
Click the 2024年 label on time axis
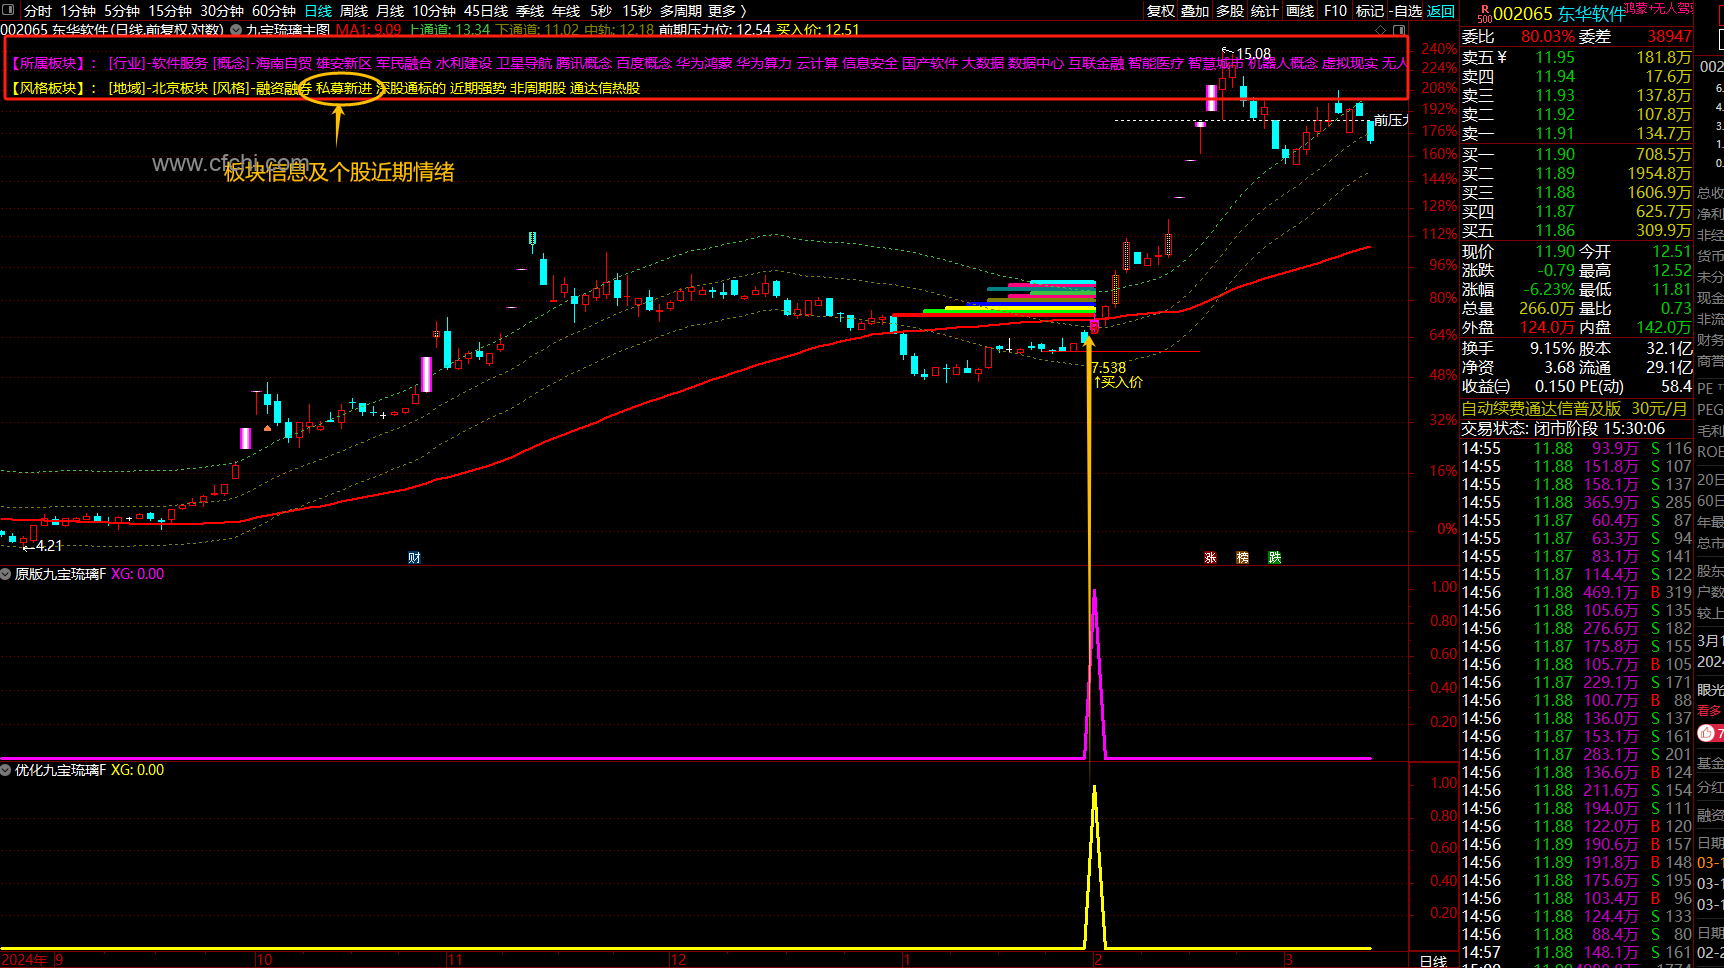click(x=25, y=960)
